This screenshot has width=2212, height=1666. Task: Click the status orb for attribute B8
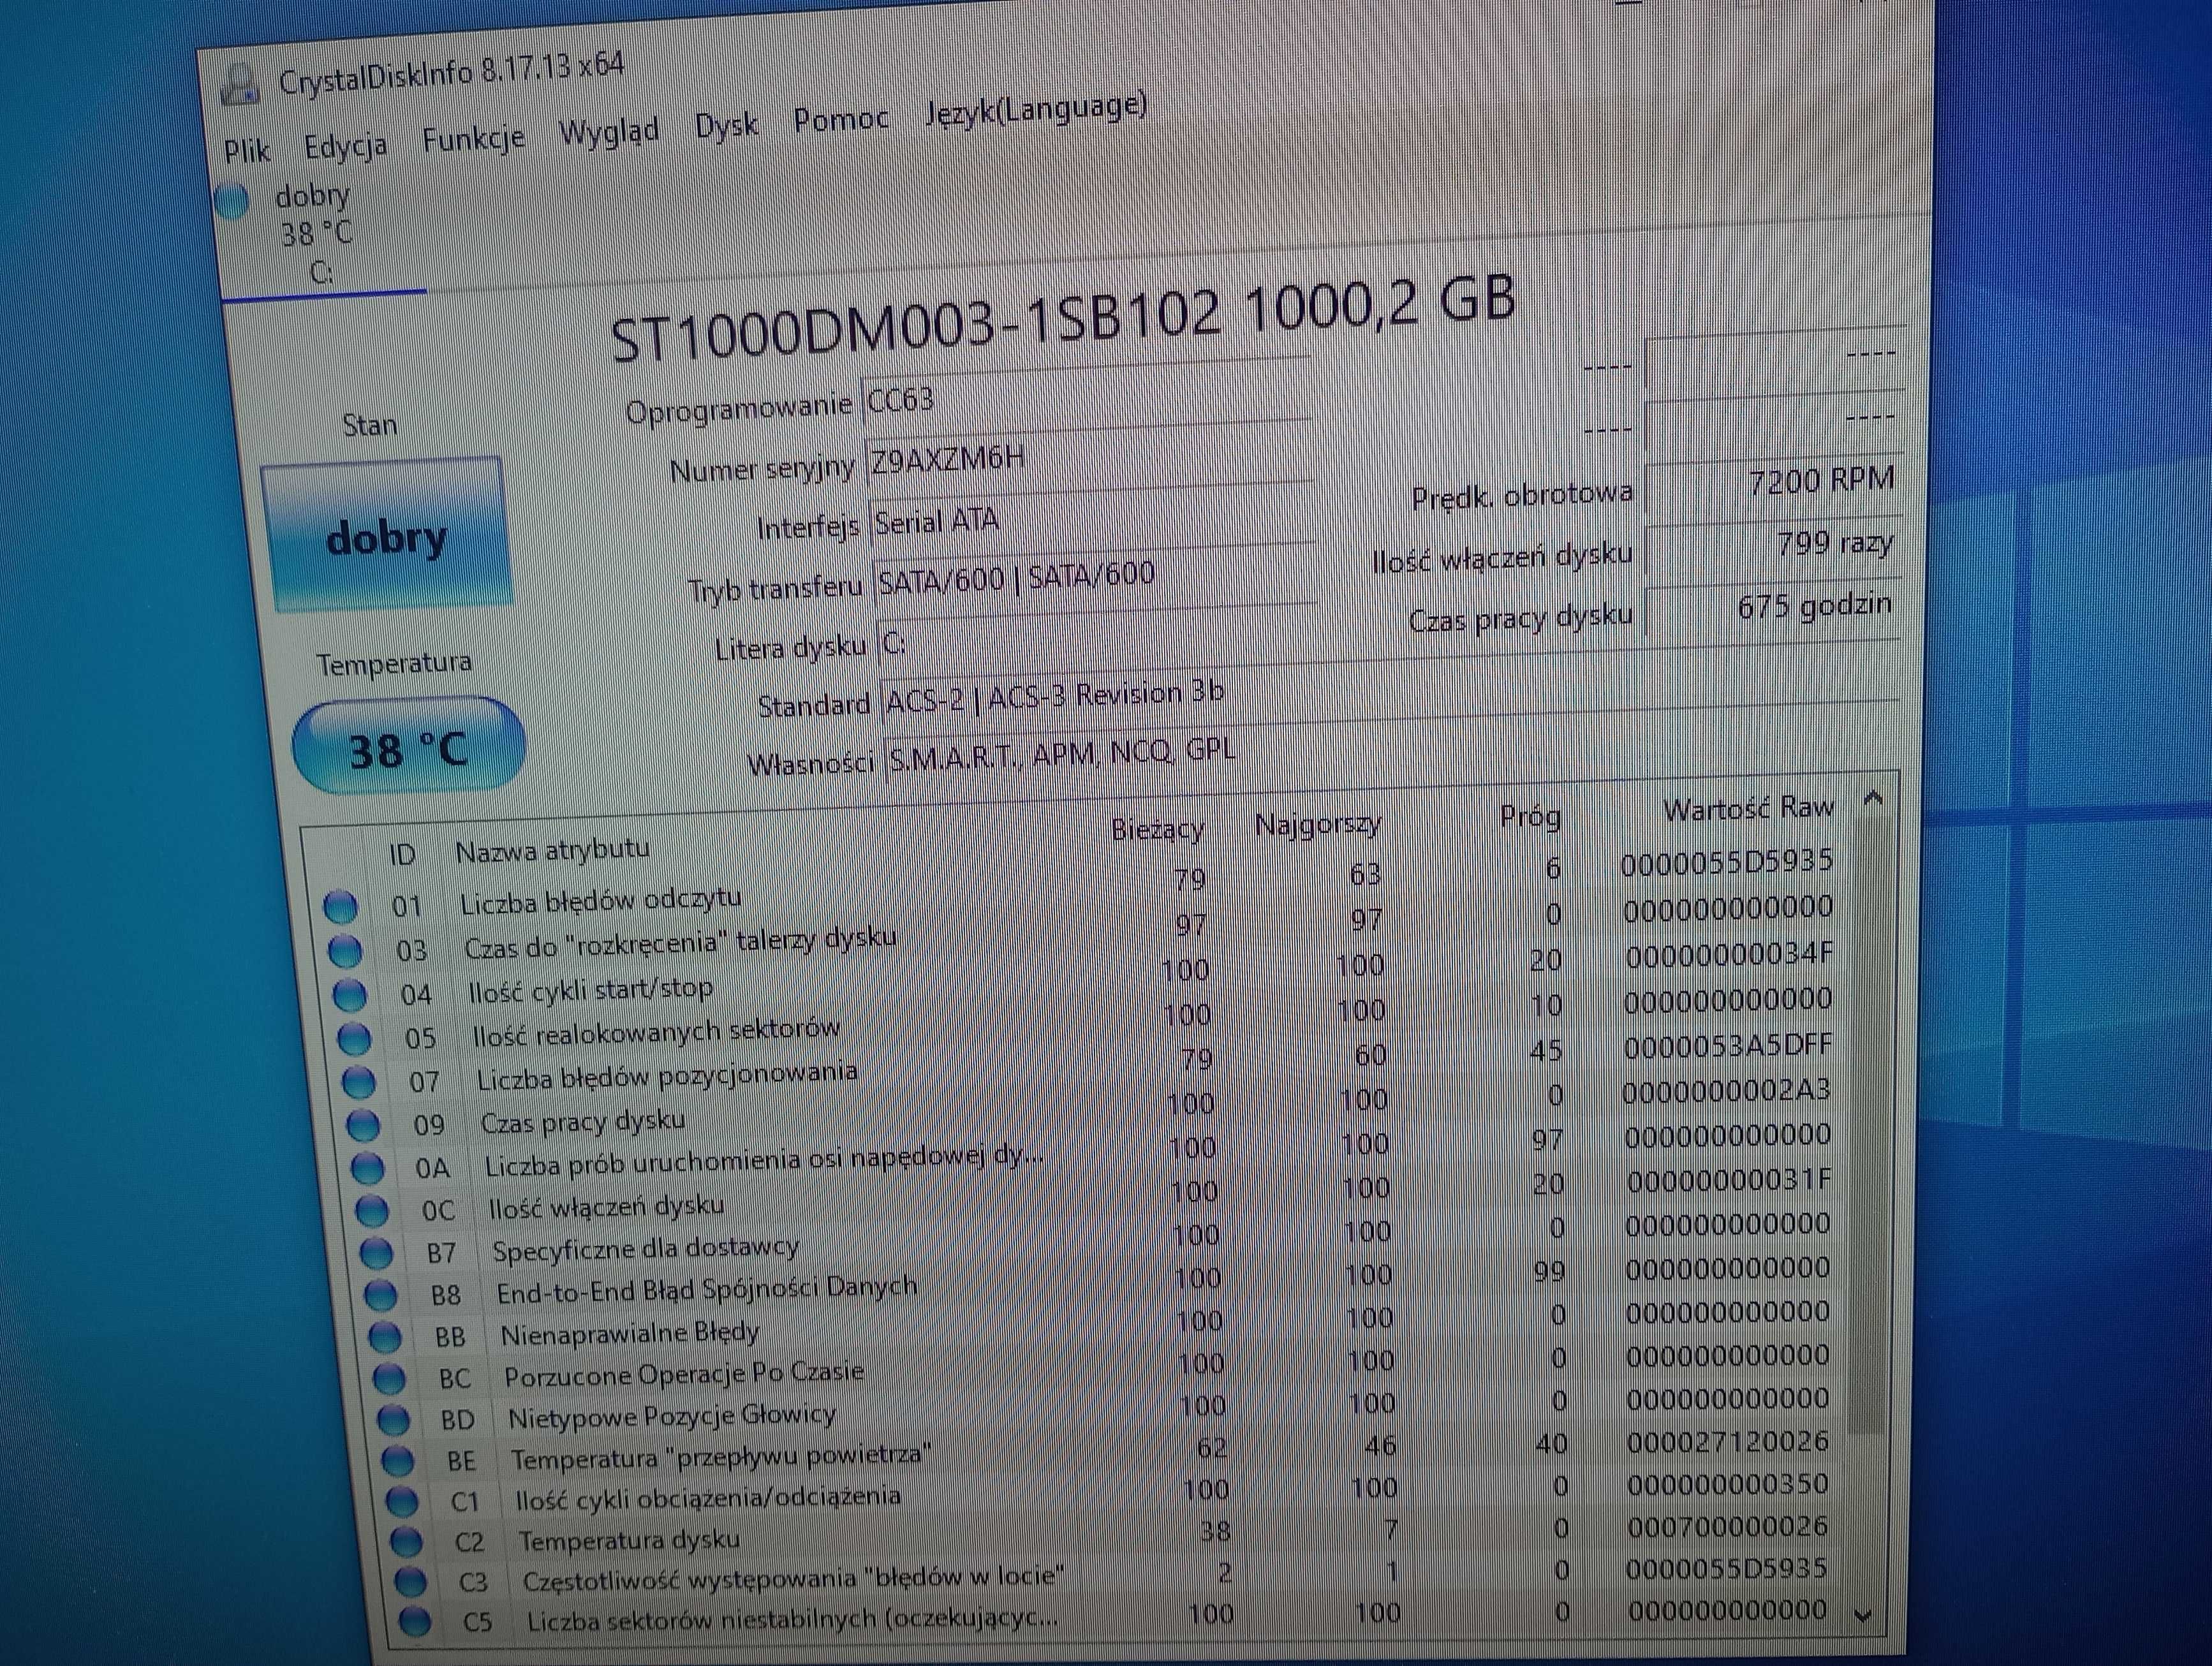pos(381,1295)
